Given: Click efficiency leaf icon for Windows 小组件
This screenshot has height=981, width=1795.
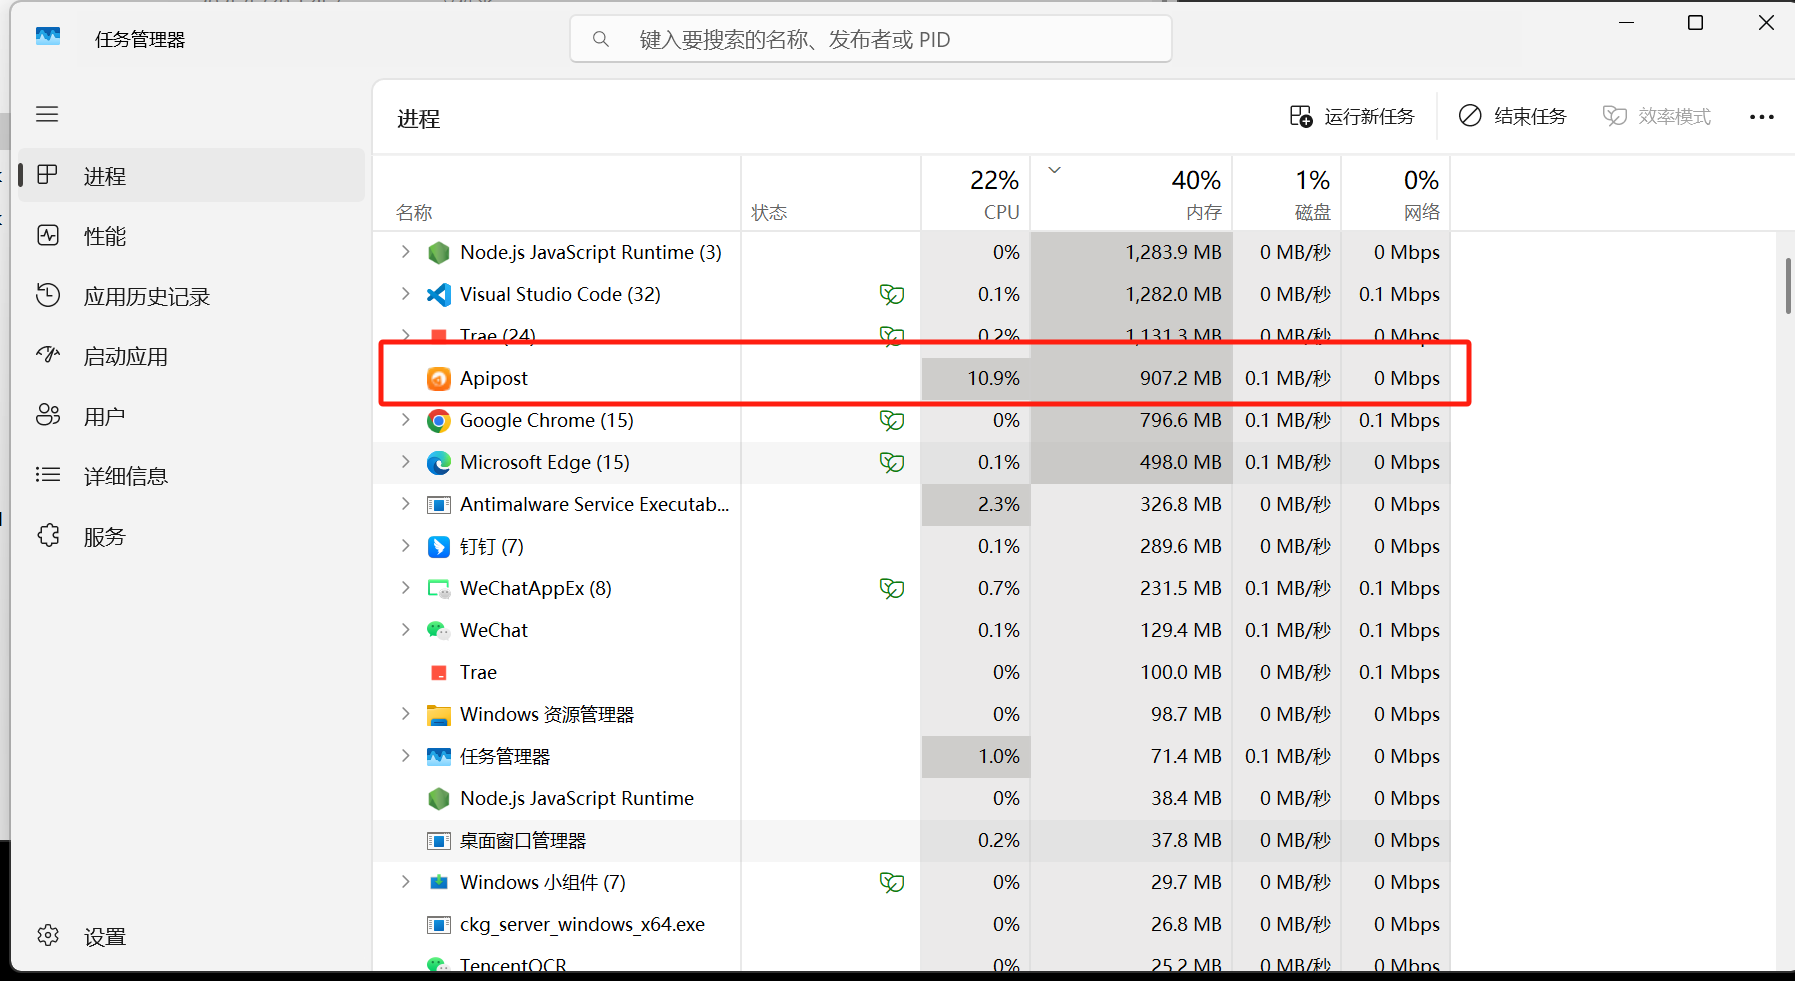Looking at the screenshot, I should click(892, 883).
